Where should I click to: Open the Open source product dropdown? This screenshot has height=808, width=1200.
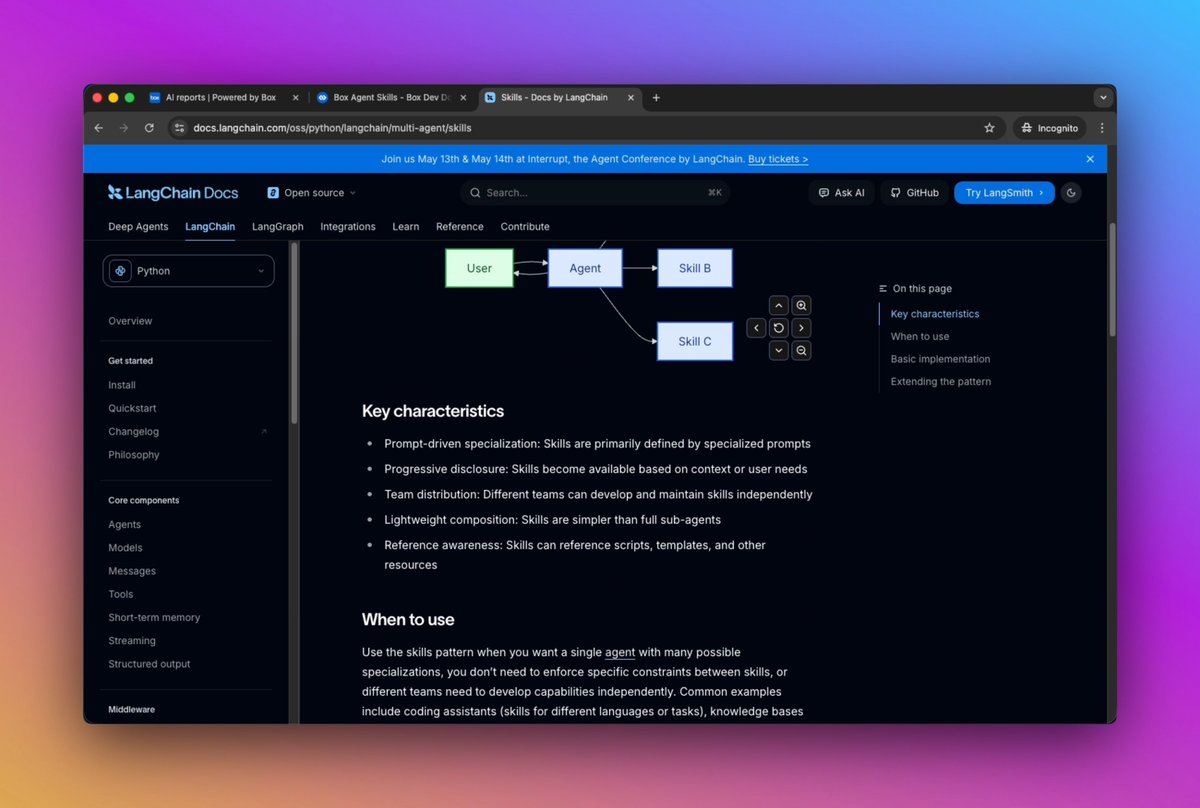click(x=311, y=193)
